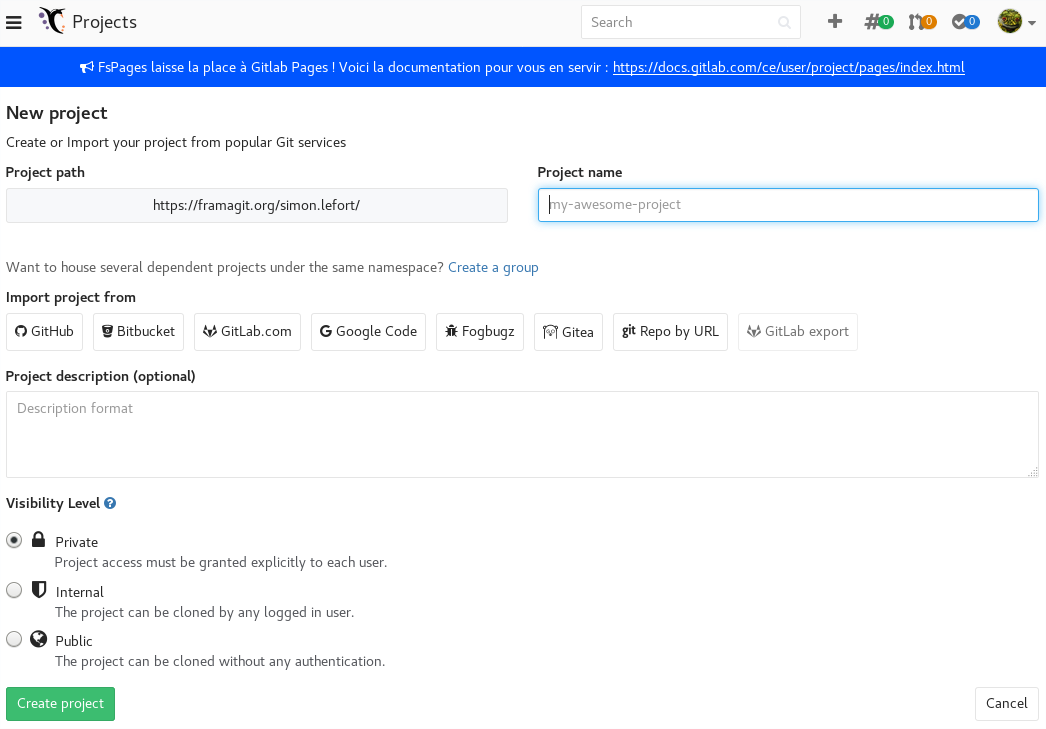
Task: Open the merge requests counter icon
Action: coord(922,22)
